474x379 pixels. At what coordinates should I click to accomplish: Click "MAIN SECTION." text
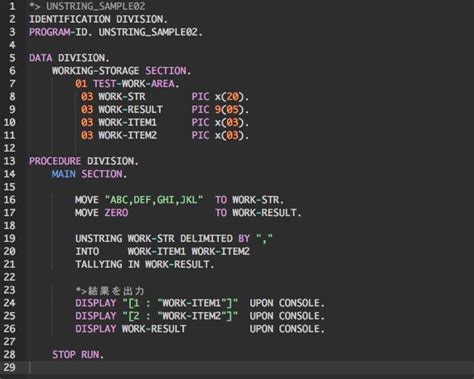pos(89,174)
